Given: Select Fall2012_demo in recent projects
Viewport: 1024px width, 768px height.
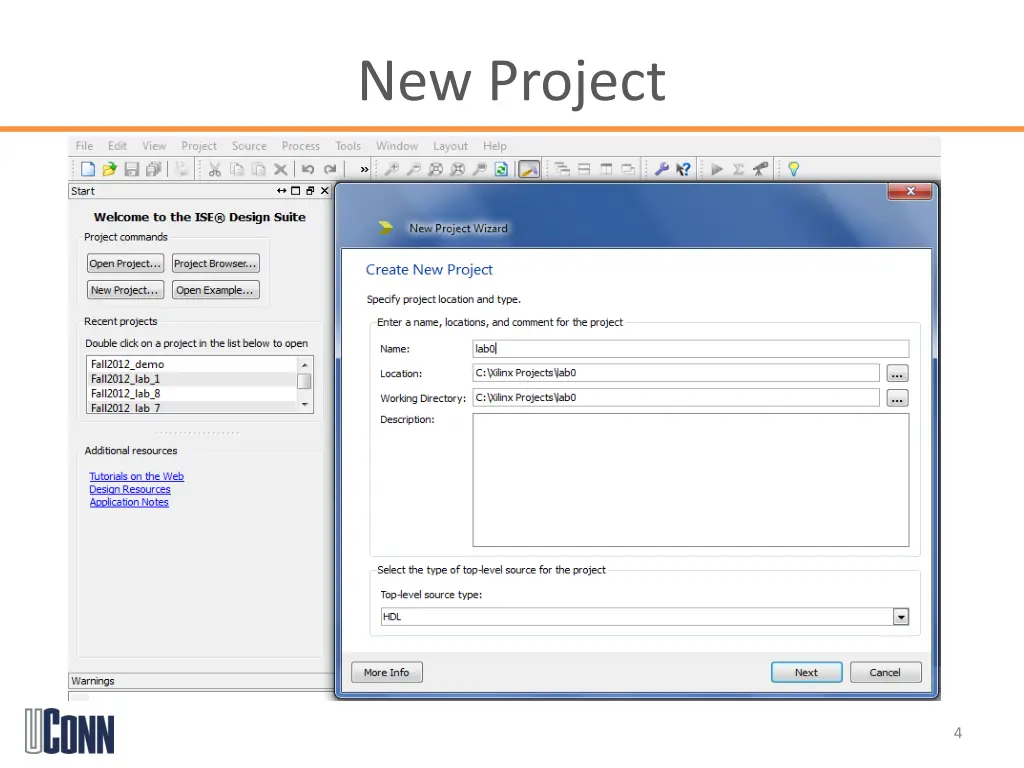Looking at the screenshot, I should (x=192, y=364).
